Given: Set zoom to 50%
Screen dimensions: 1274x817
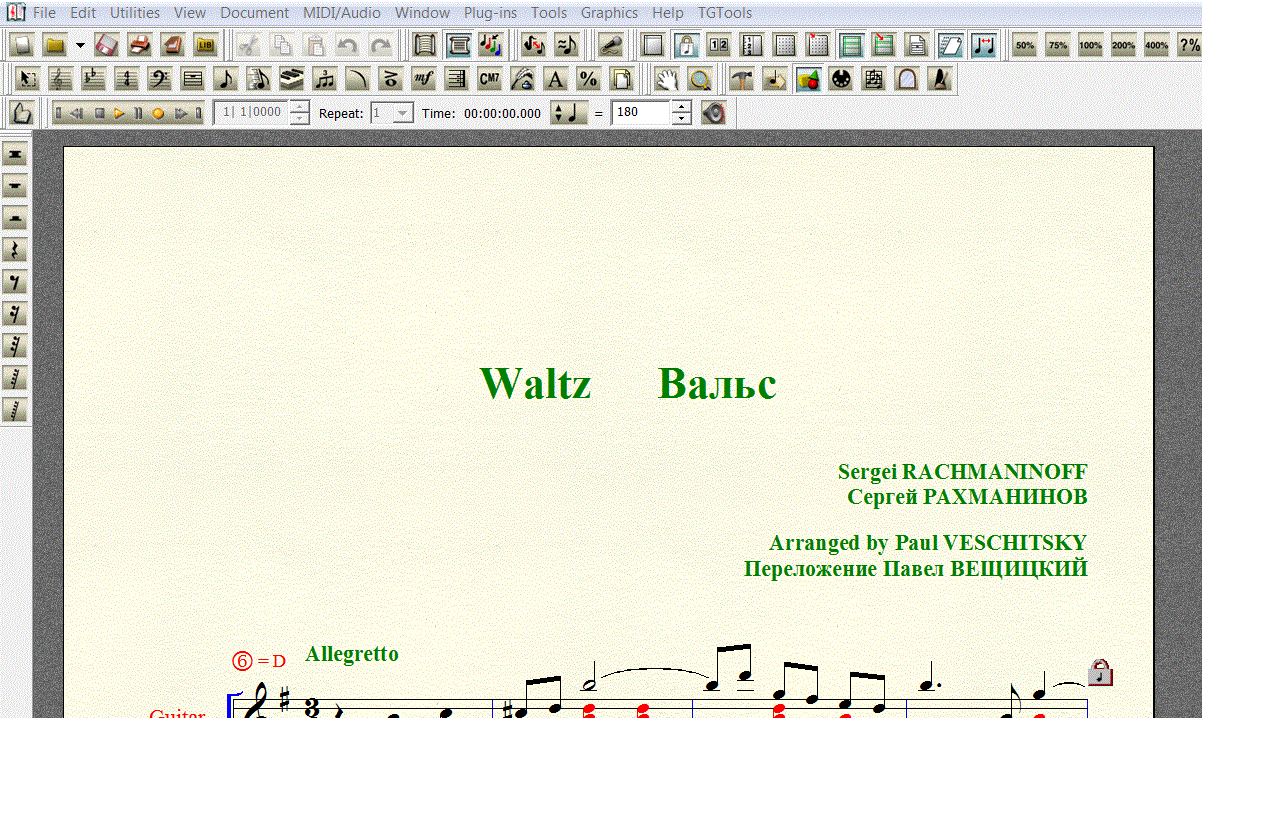Looking at the screenshot, I should coord(1025,45).
